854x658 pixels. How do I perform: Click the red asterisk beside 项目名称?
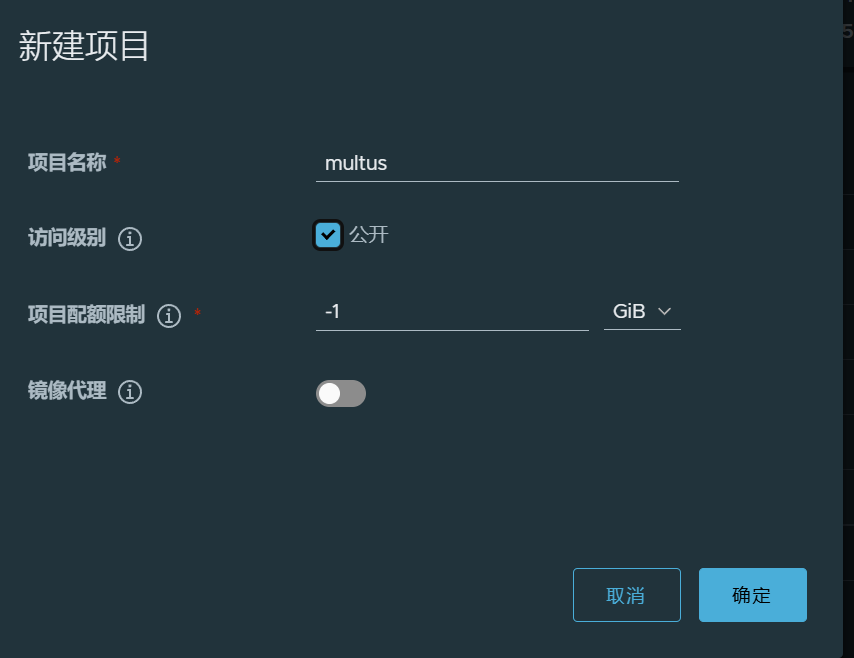pyautogui.click(x=117, y=160)
